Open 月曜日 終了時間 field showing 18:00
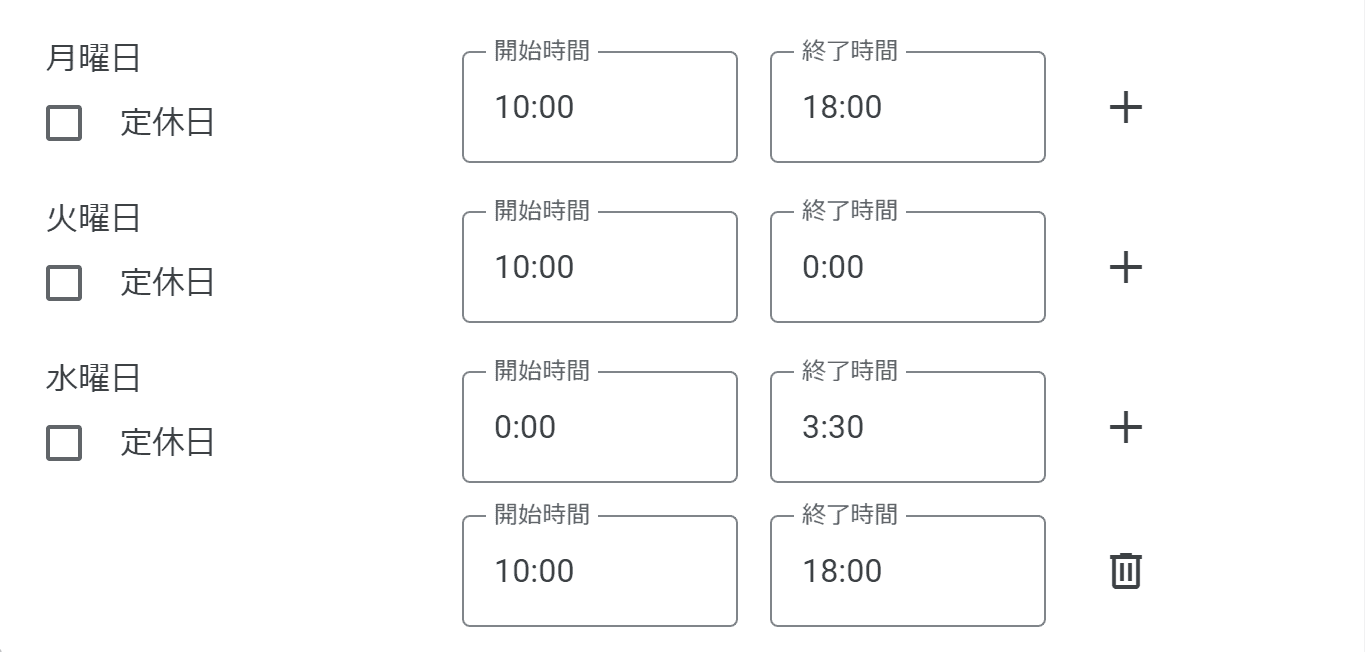Viewport: 1365px width, 652px height. coord(908,107)
